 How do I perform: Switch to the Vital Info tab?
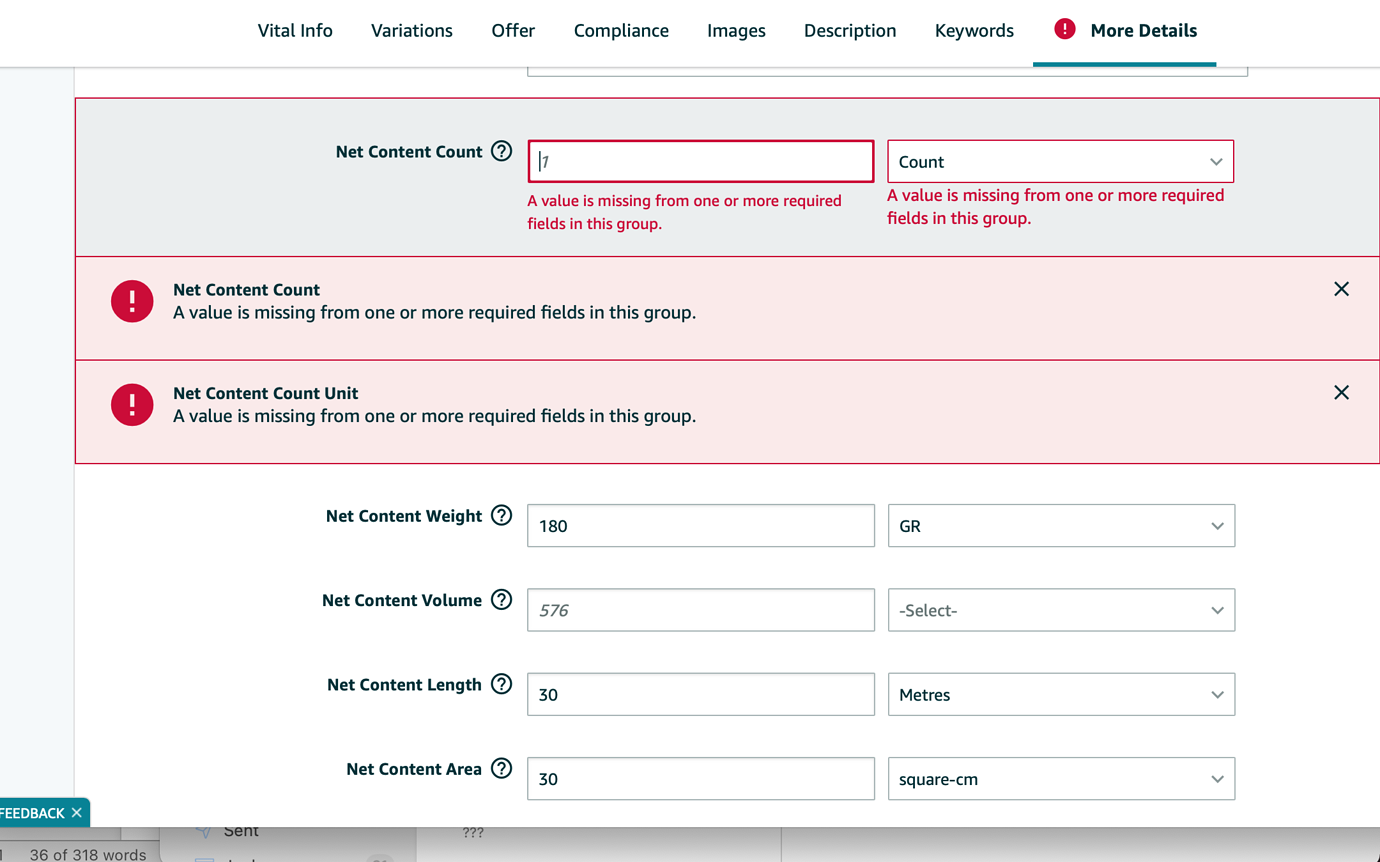point(295,31)
